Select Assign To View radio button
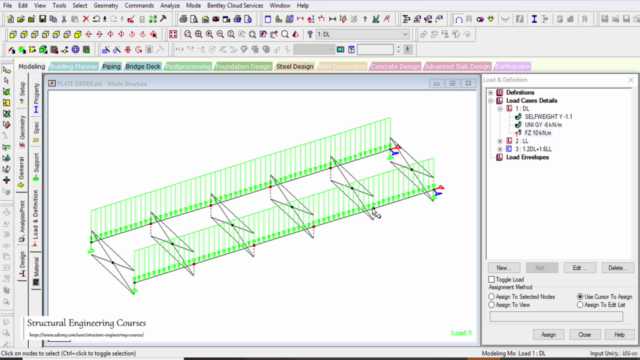Image resolution: width=640 pixels, height=360 pixels. (491, 305)
